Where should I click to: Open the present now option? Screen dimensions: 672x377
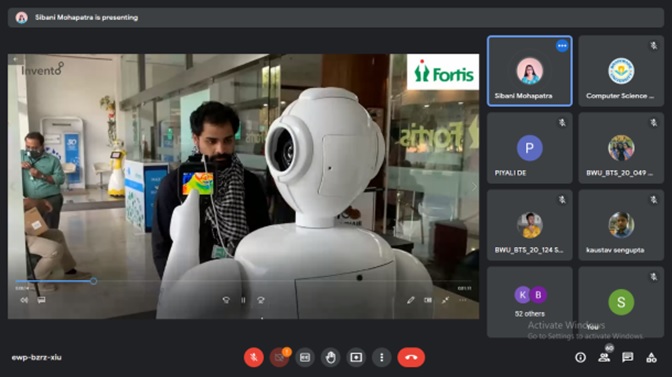pyautogui.click(x=356, y=357)
